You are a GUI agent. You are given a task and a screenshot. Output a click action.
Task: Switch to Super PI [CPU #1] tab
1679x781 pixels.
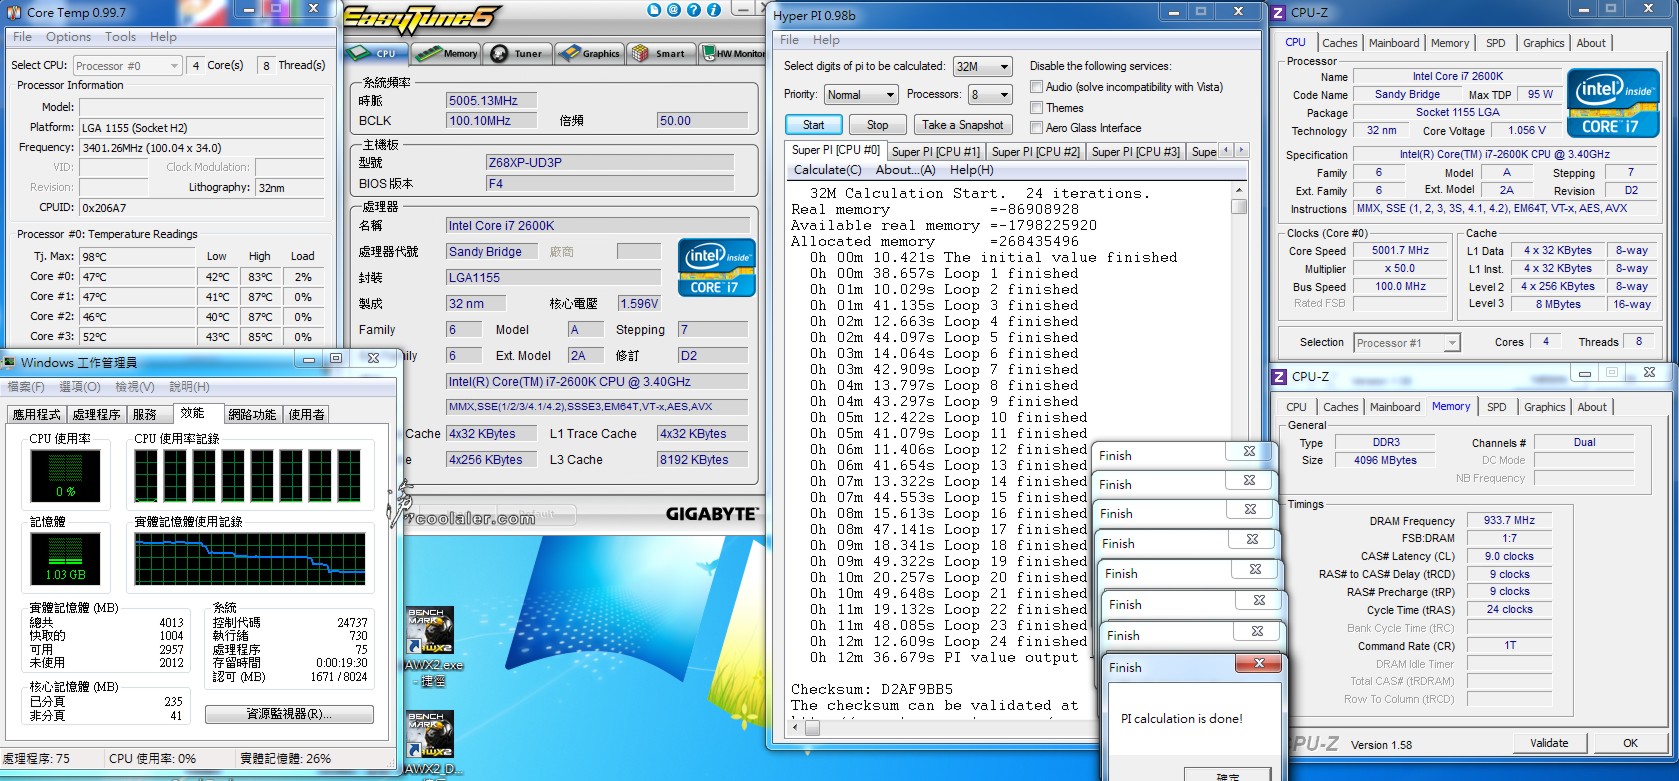tap(935, 152)
